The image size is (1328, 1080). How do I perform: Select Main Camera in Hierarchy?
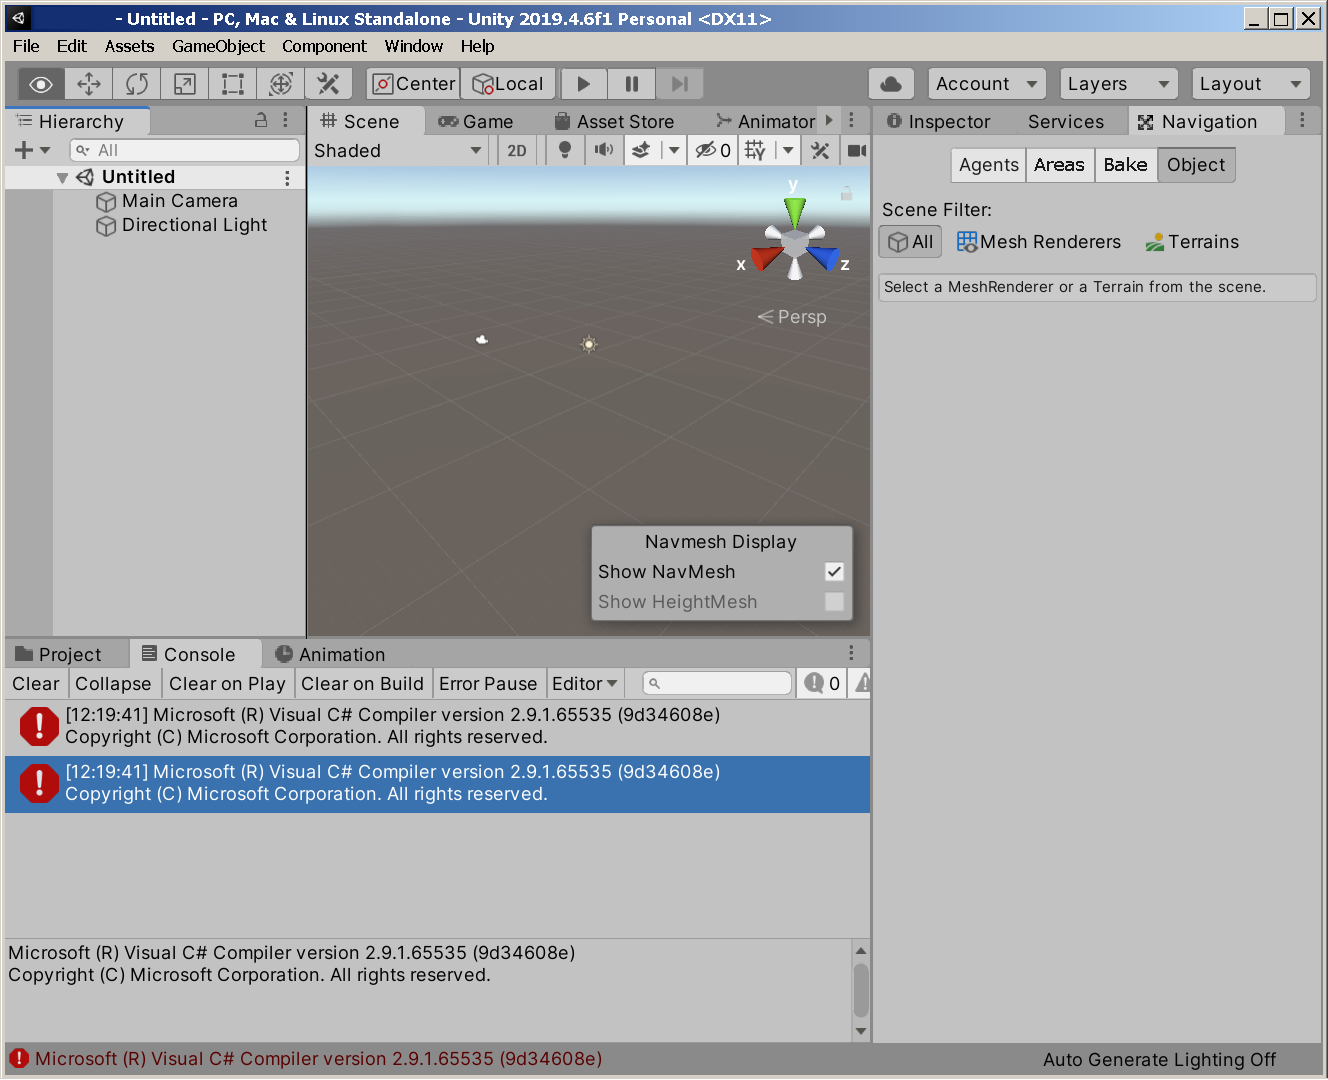[x=166, y=201]
